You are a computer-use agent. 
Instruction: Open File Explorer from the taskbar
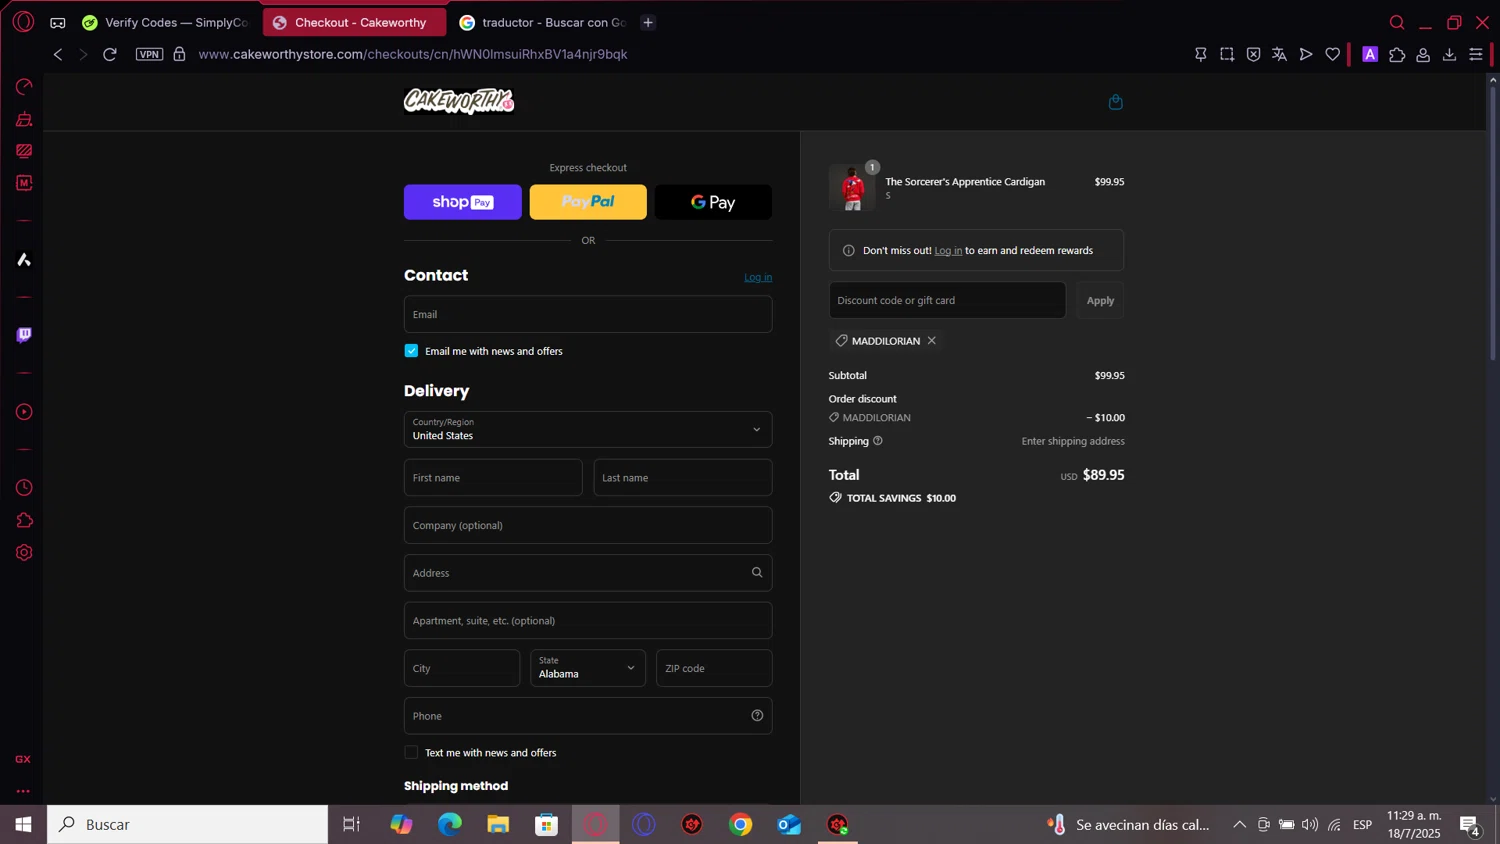pyautogui.click(x=498, y=825)
